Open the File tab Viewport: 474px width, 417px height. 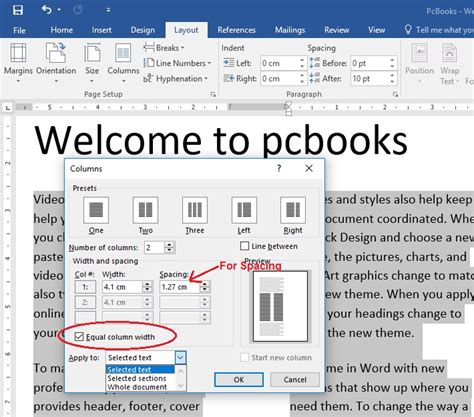coord(19,30)
